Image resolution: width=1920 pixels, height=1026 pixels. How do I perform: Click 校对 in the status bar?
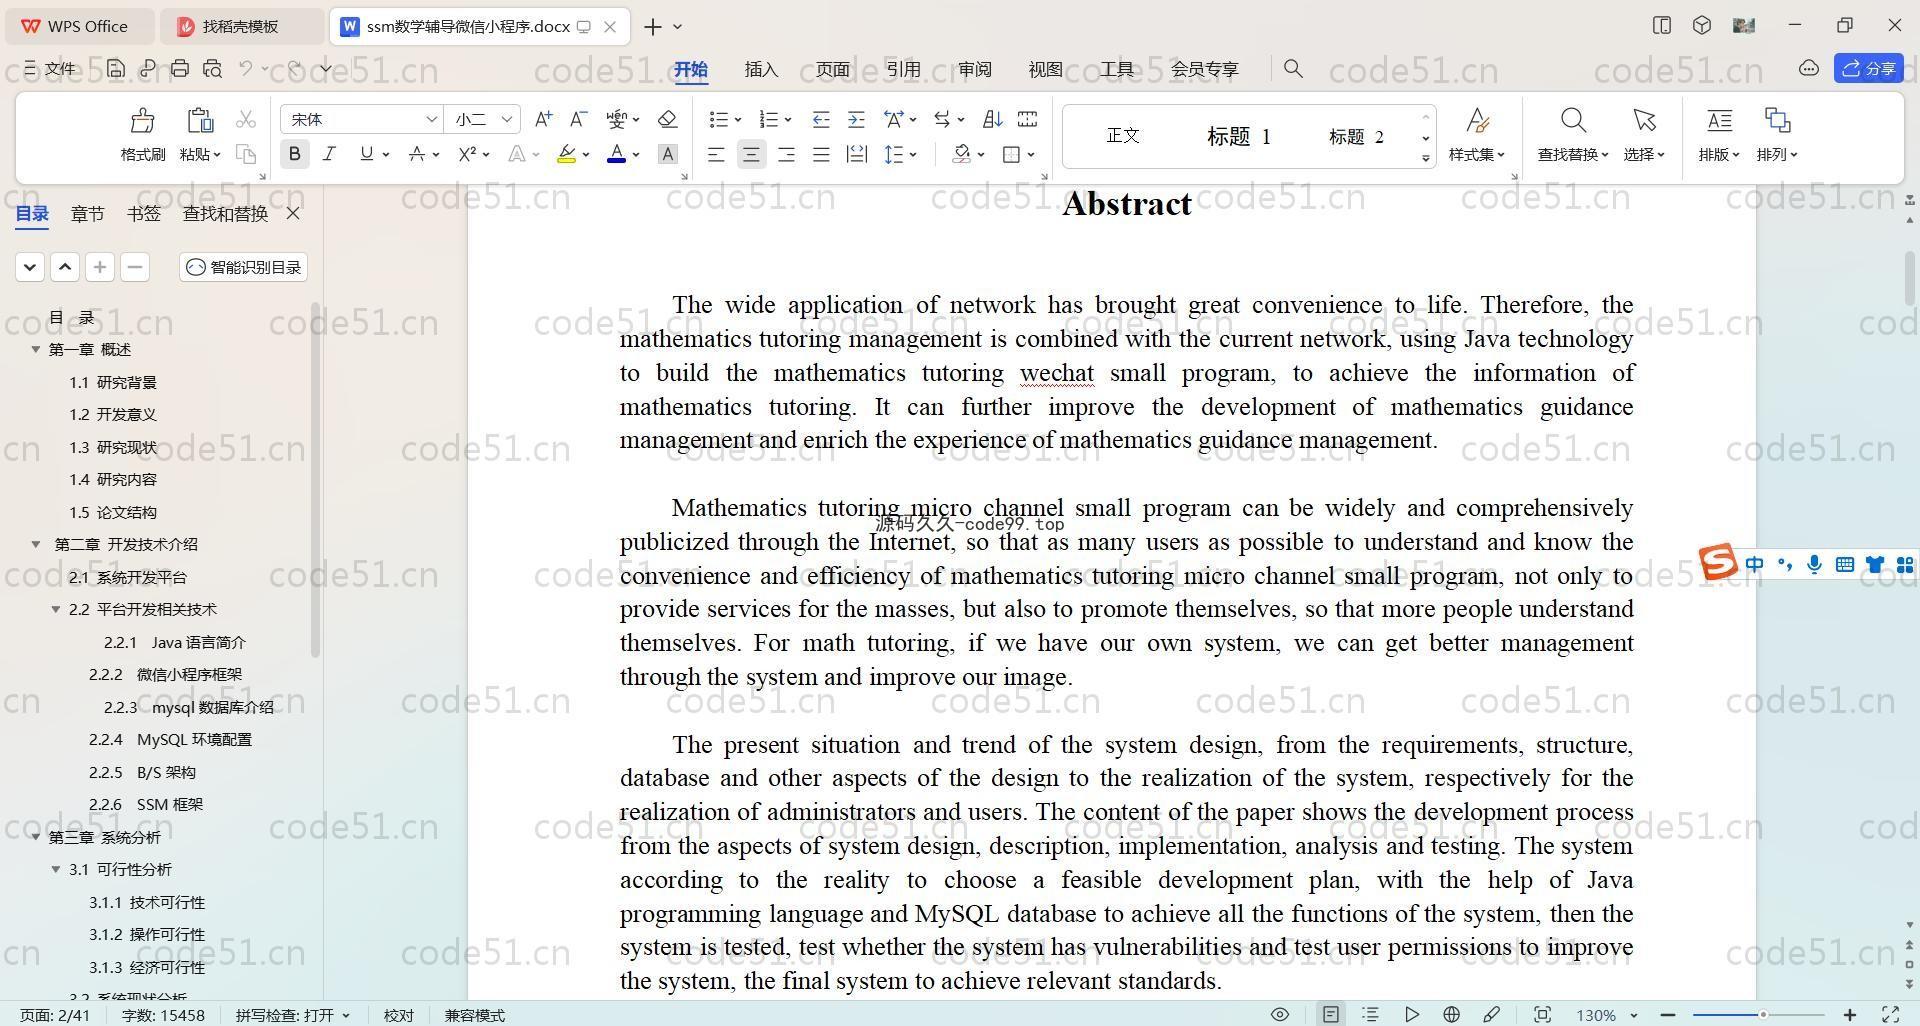(x=398, y=1015)
